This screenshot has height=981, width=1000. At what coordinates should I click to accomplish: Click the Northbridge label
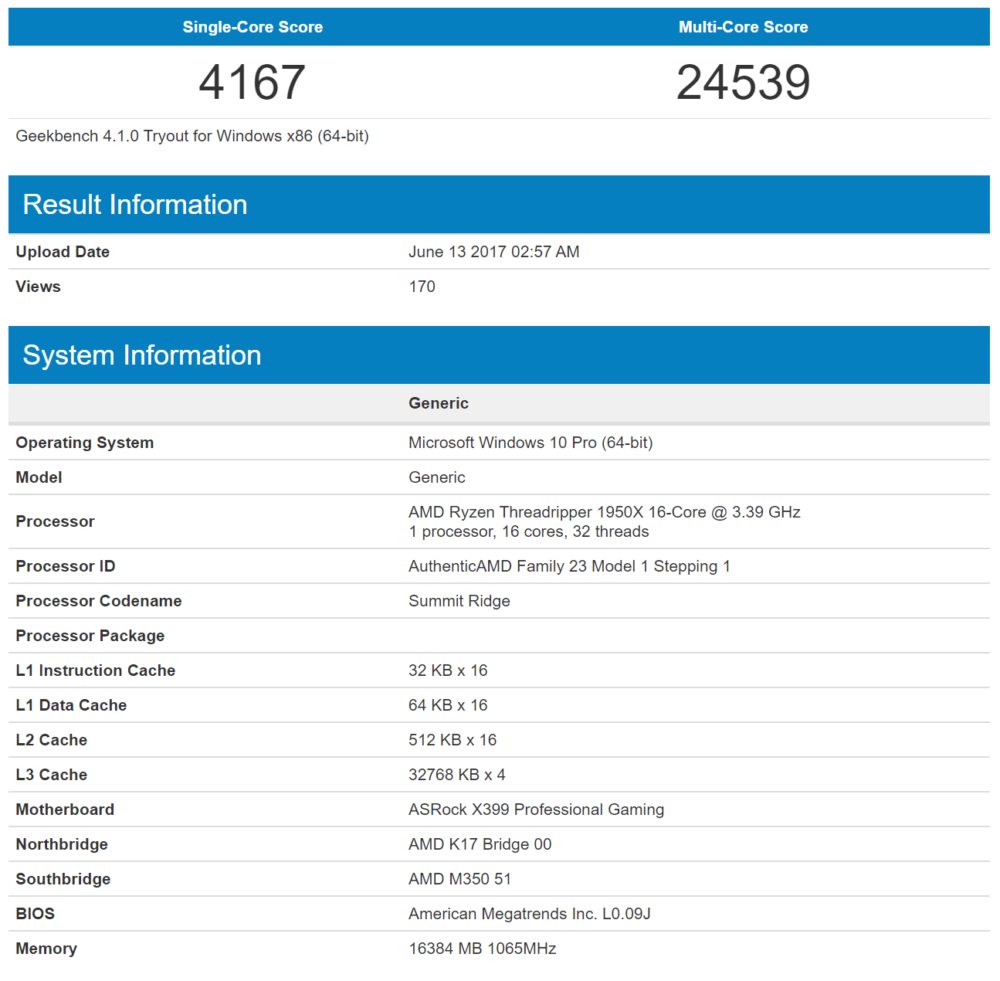point(61,845)
